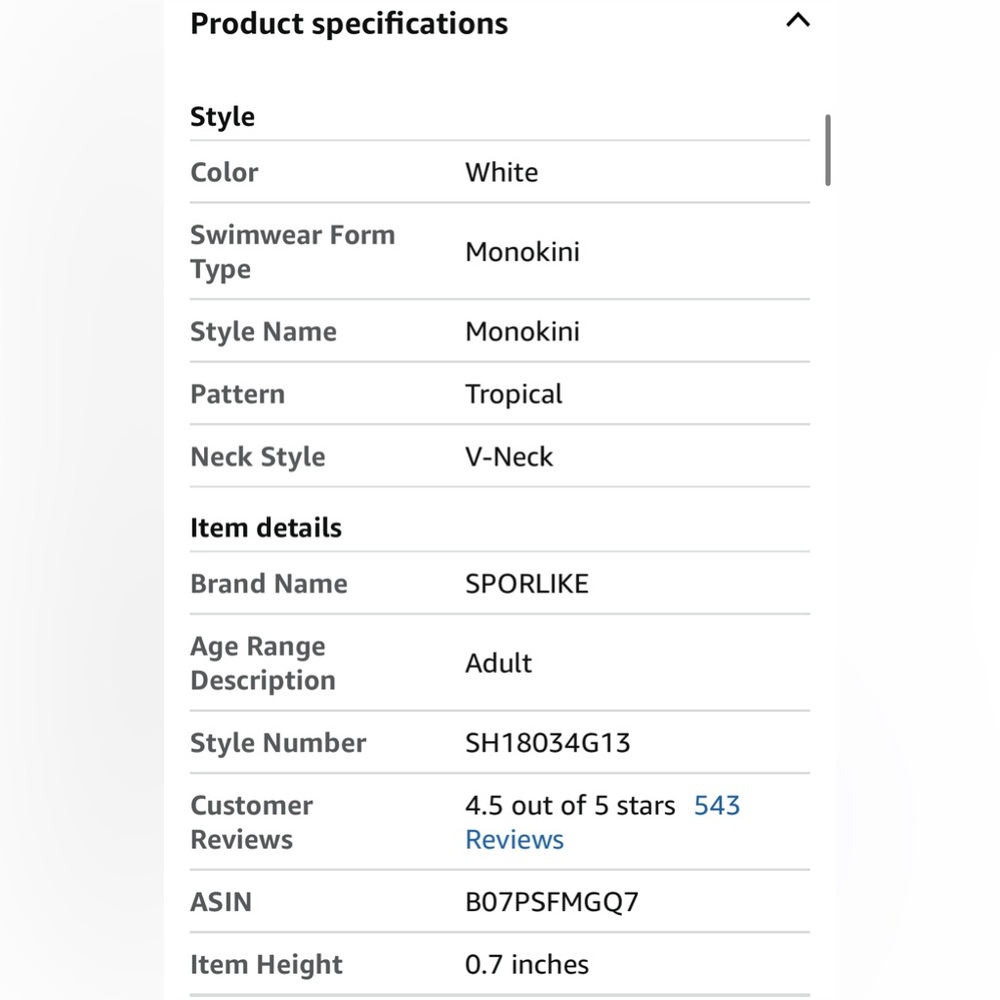Viewport: 1000px width, 1000px height.
Task: Click the Brand Name label
Action: 268,584
